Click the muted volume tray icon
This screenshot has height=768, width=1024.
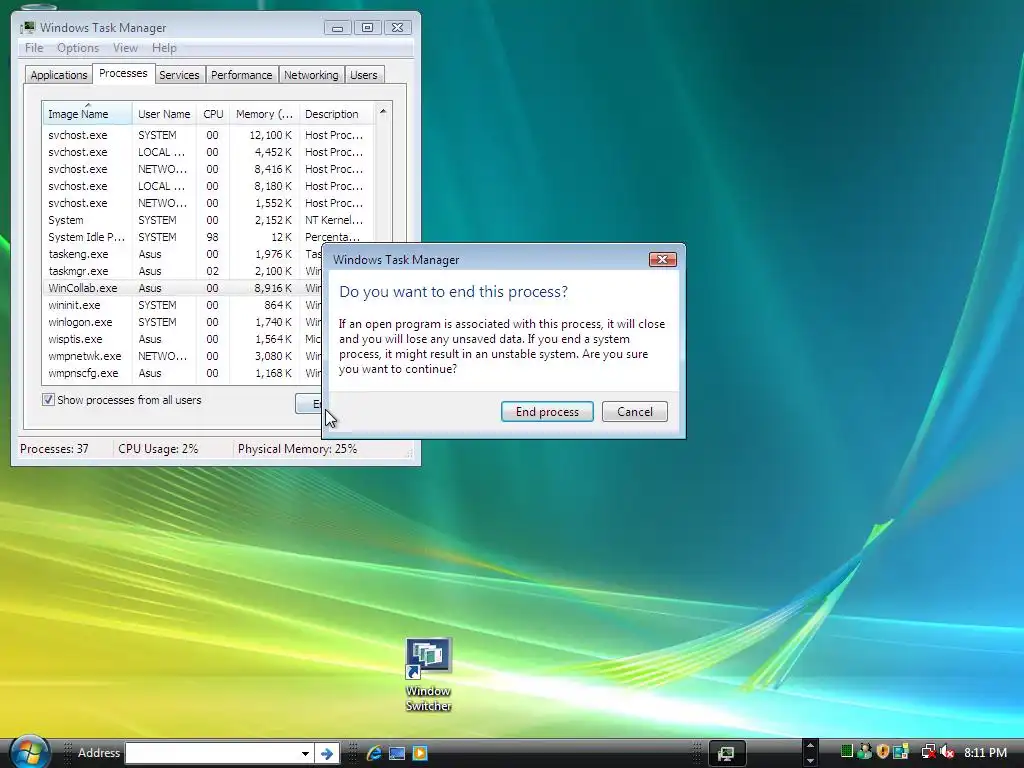[947, 752]
